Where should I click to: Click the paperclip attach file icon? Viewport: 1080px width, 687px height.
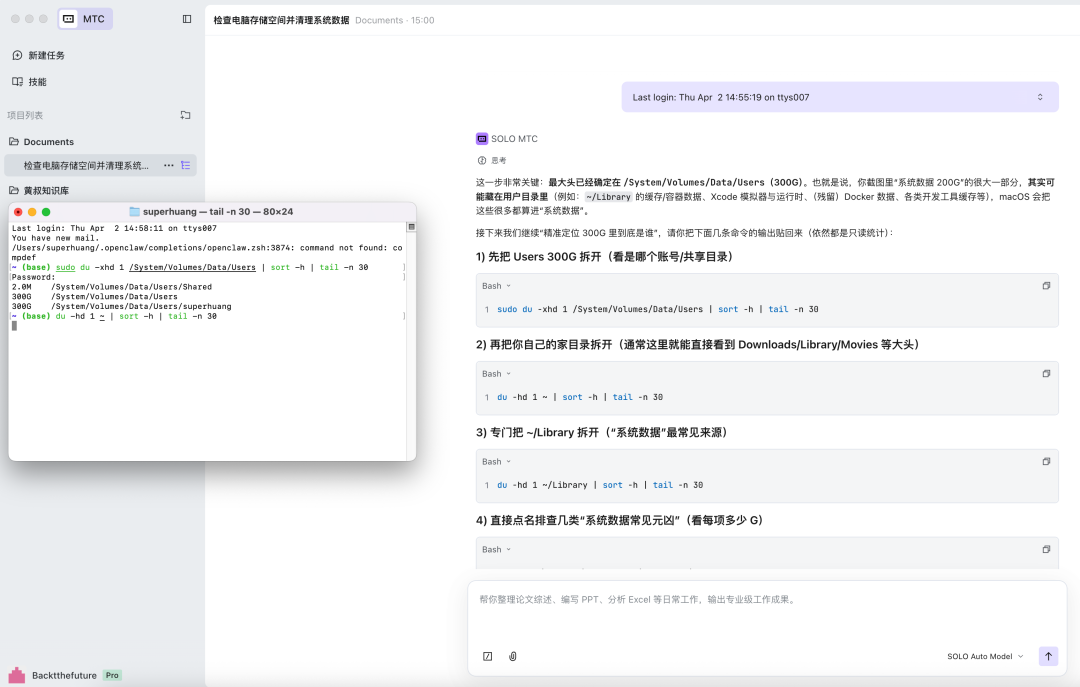[x=513, y=656]
